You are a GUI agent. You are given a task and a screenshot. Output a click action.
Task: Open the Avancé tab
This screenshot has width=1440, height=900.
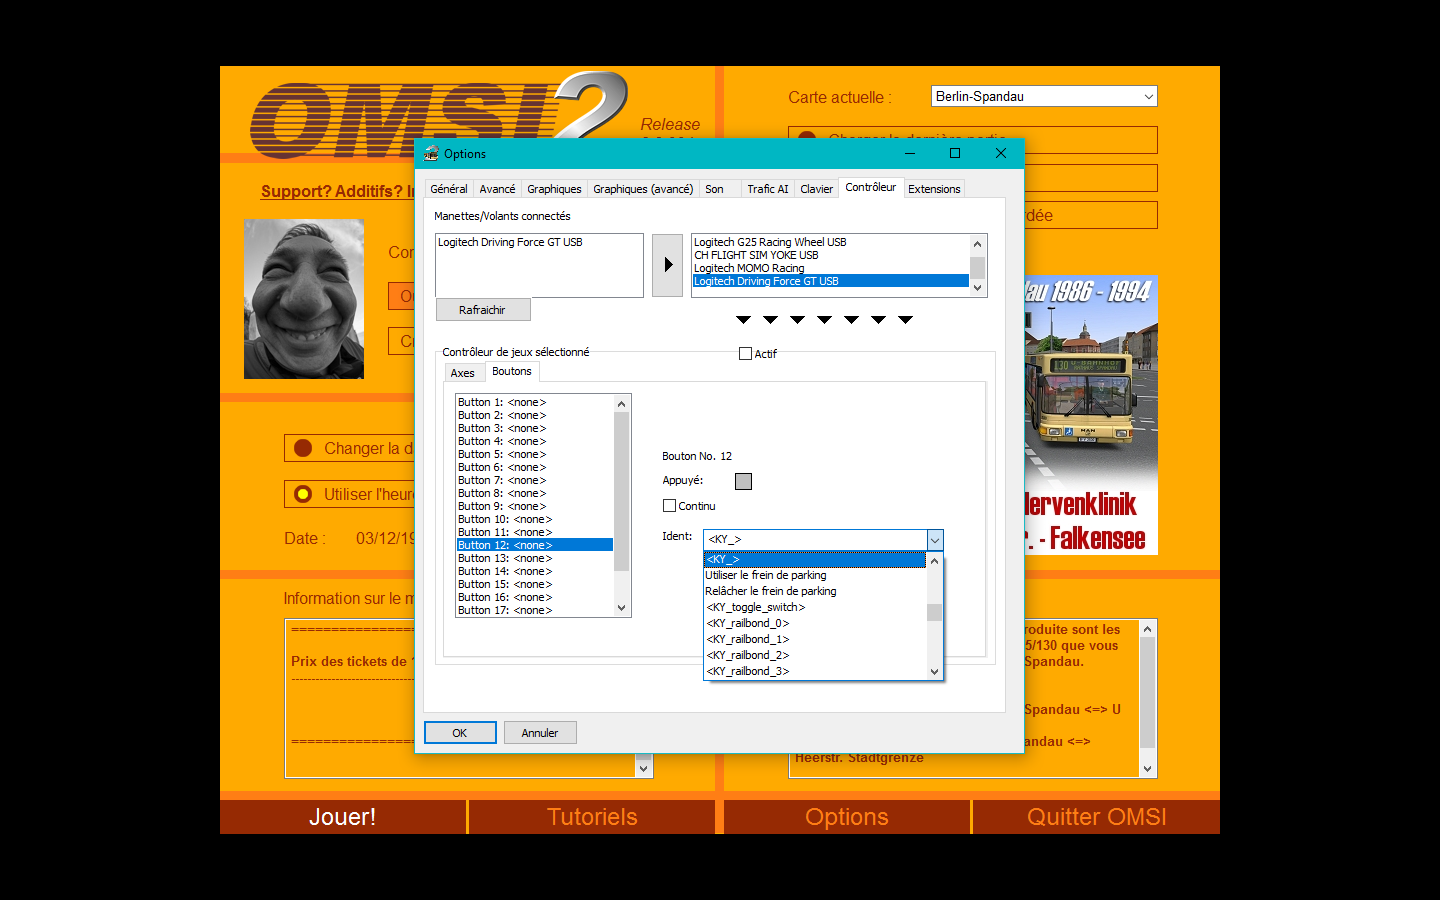click(497, 189)
